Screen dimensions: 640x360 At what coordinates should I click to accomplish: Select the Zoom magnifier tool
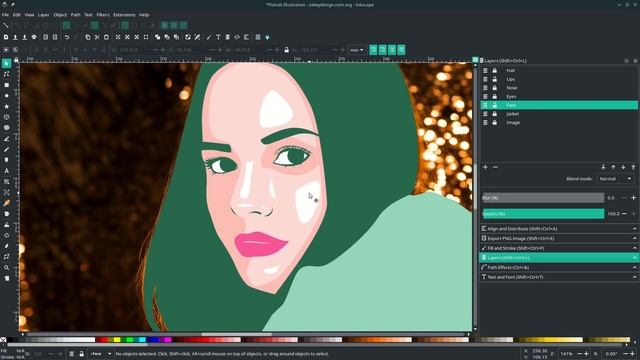(x=6, y=267)
